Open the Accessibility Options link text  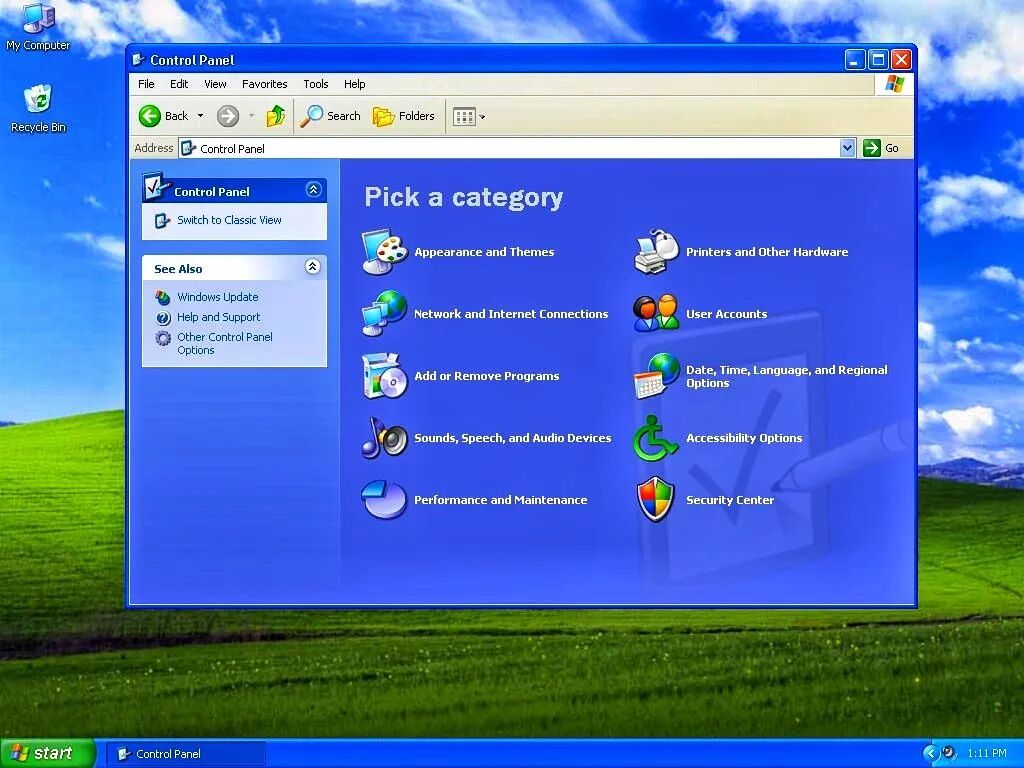tap(744, 438)
